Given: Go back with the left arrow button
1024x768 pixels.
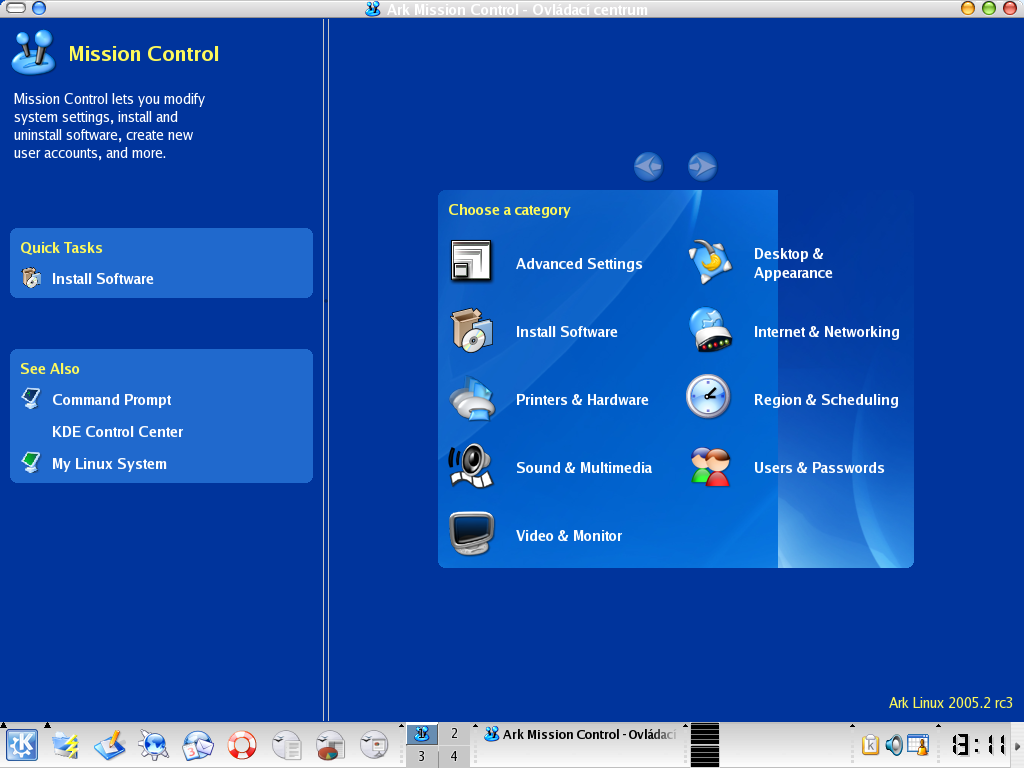Looking at the screenshot, I should (648, 167).
